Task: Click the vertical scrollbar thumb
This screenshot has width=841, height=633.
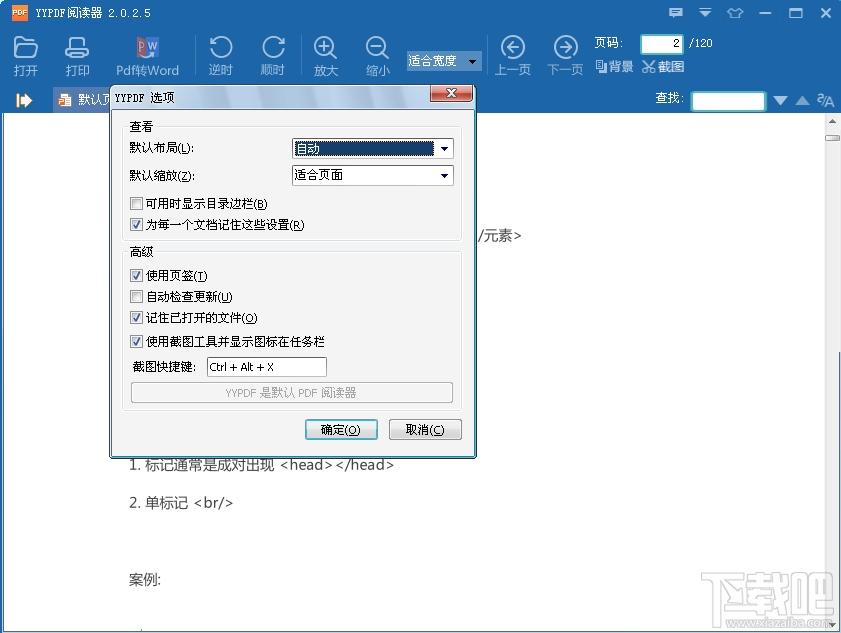Action: point(832,138)
